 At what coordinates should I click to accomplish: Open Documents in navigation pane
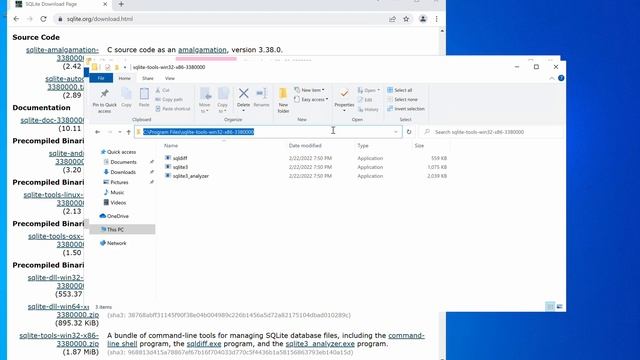point(123,162)
